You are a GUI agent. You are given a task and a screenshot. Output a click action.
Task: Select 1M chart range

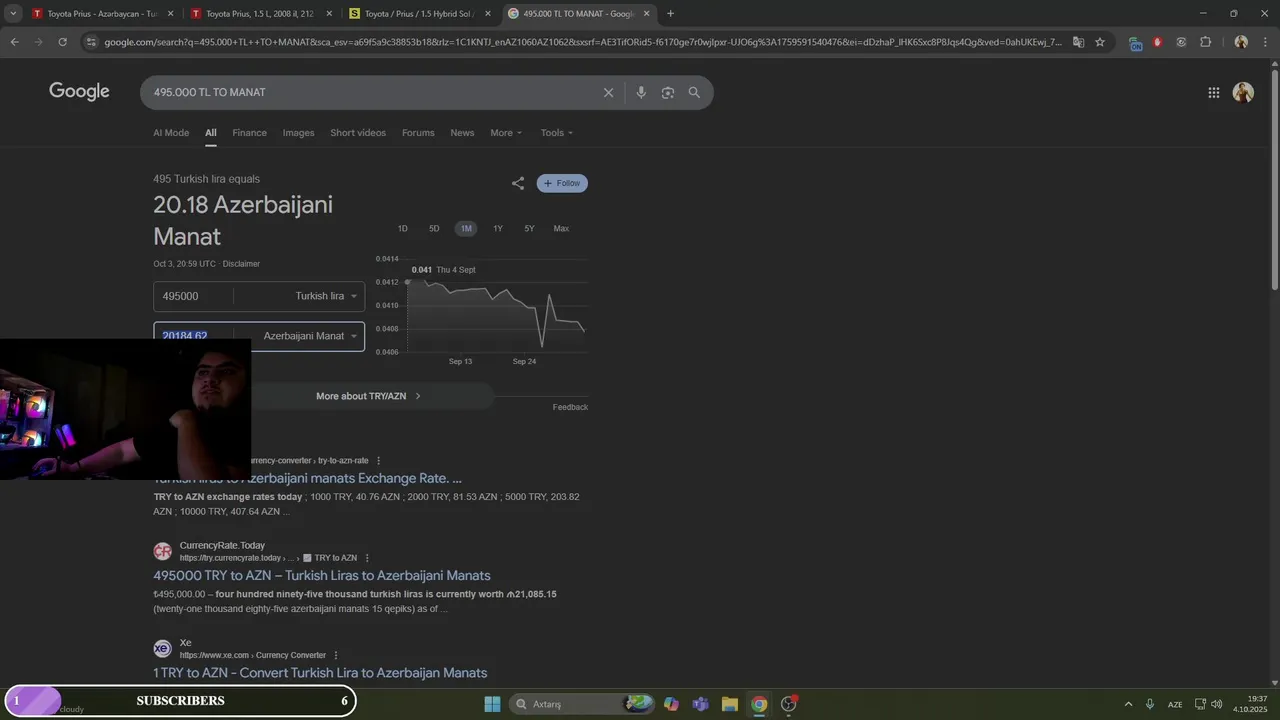[x=466, y=229]
